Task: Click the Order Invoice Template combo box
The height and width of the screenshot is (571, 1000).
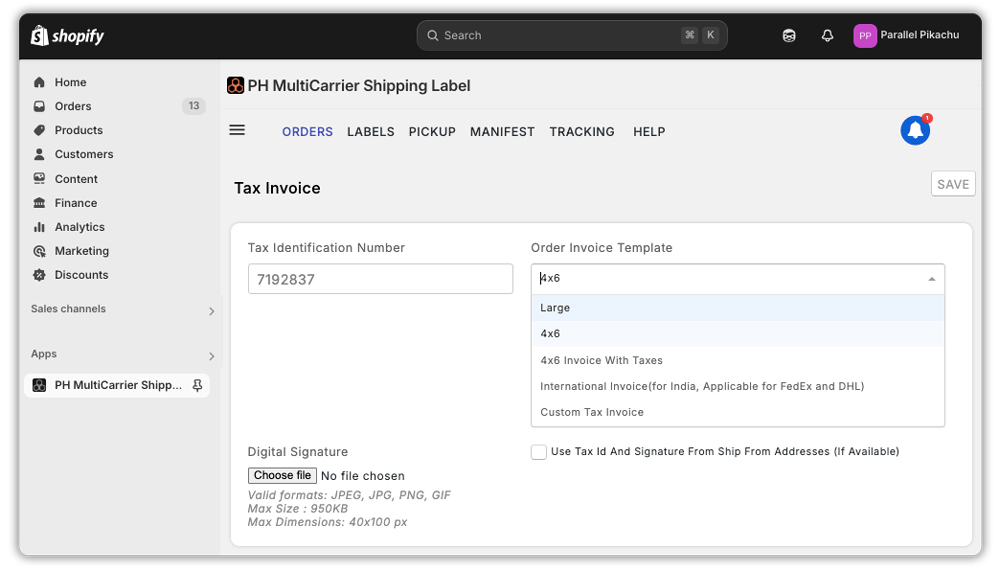Action: [738, 279]
